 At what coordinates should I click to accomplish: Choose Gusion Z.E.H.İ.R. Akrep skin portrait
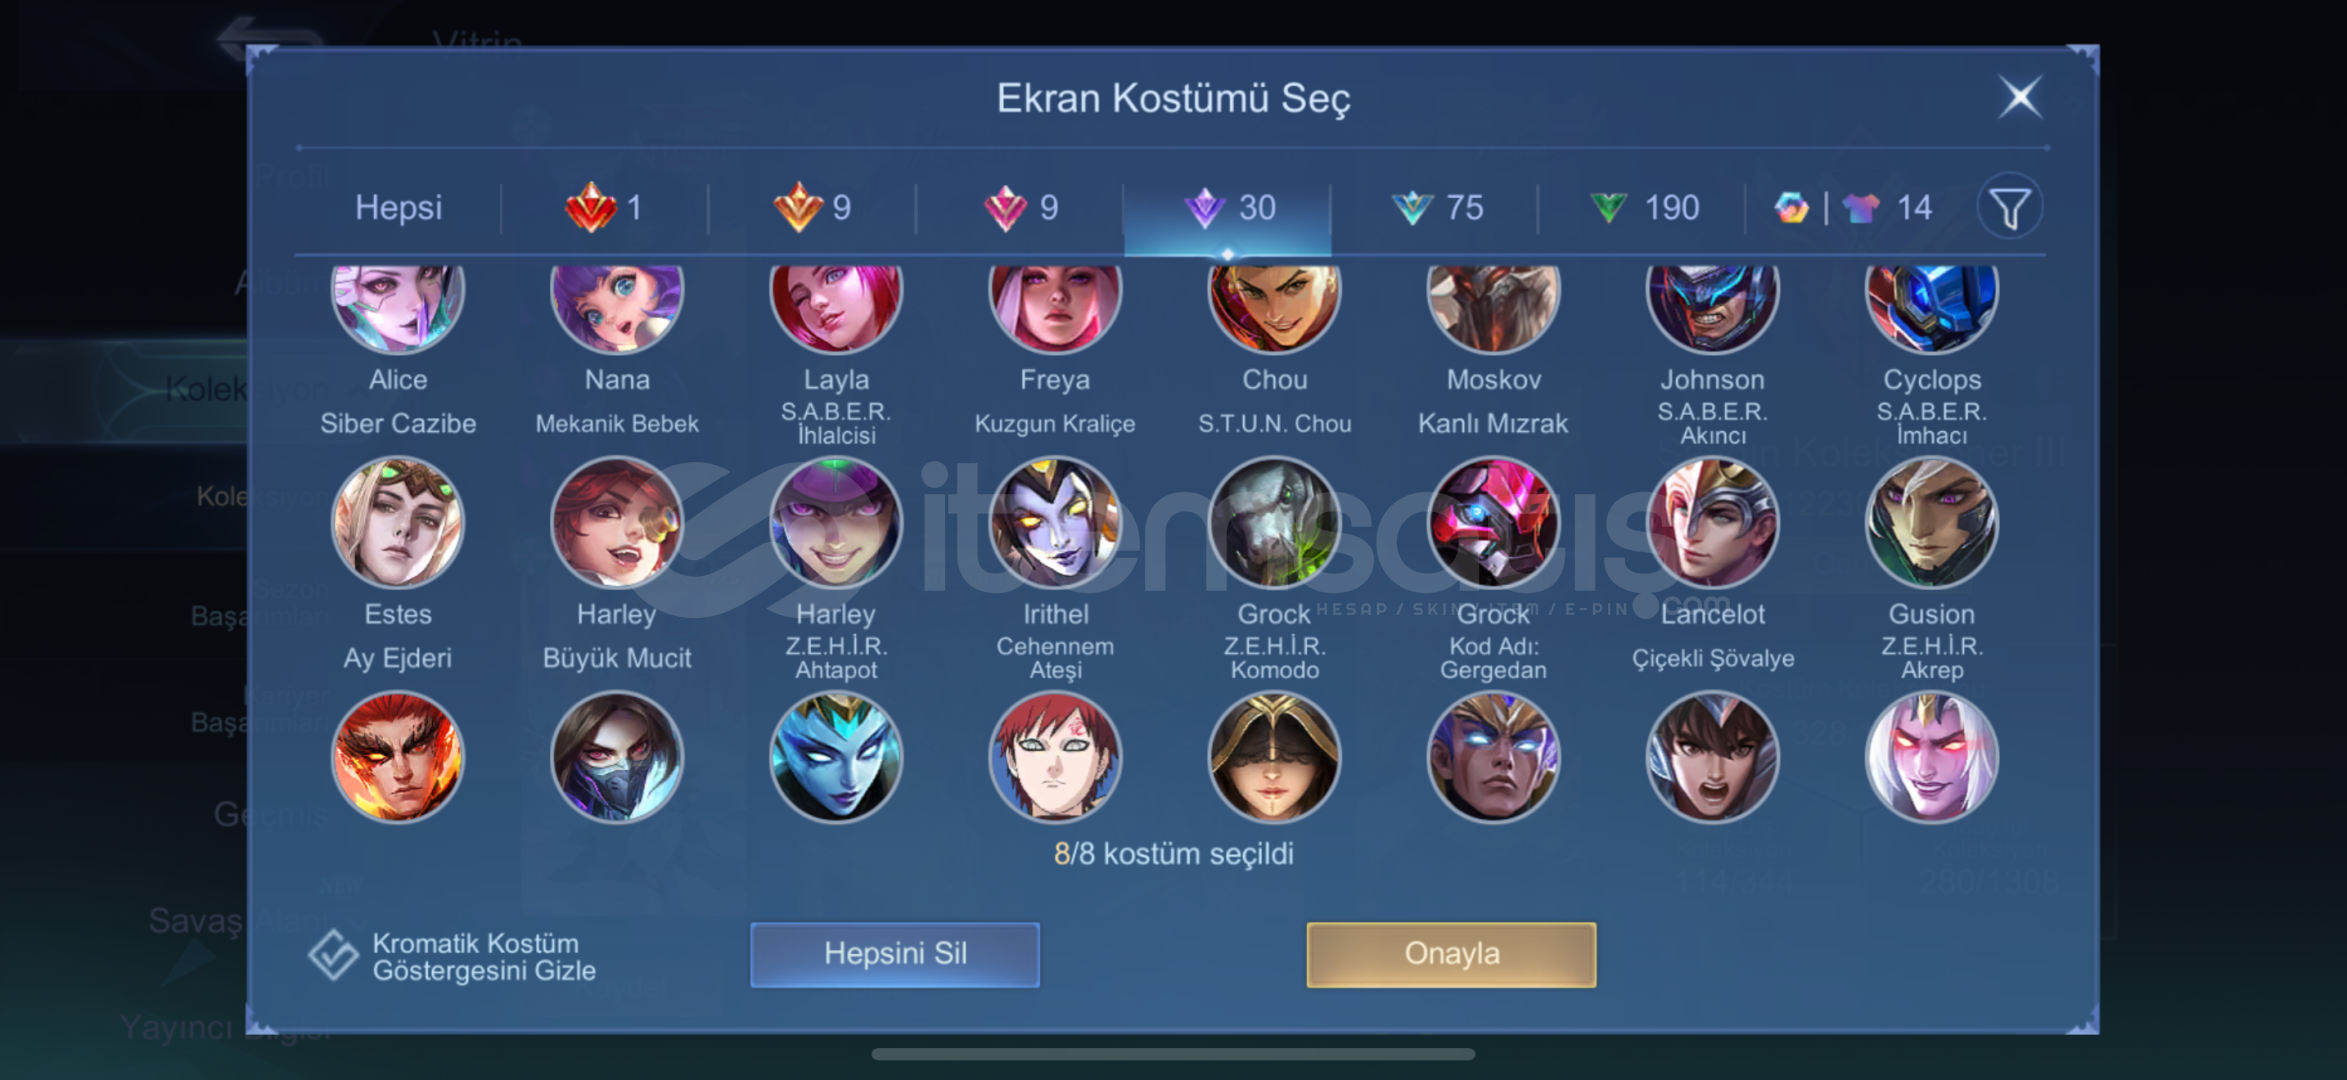[1932, 522]
